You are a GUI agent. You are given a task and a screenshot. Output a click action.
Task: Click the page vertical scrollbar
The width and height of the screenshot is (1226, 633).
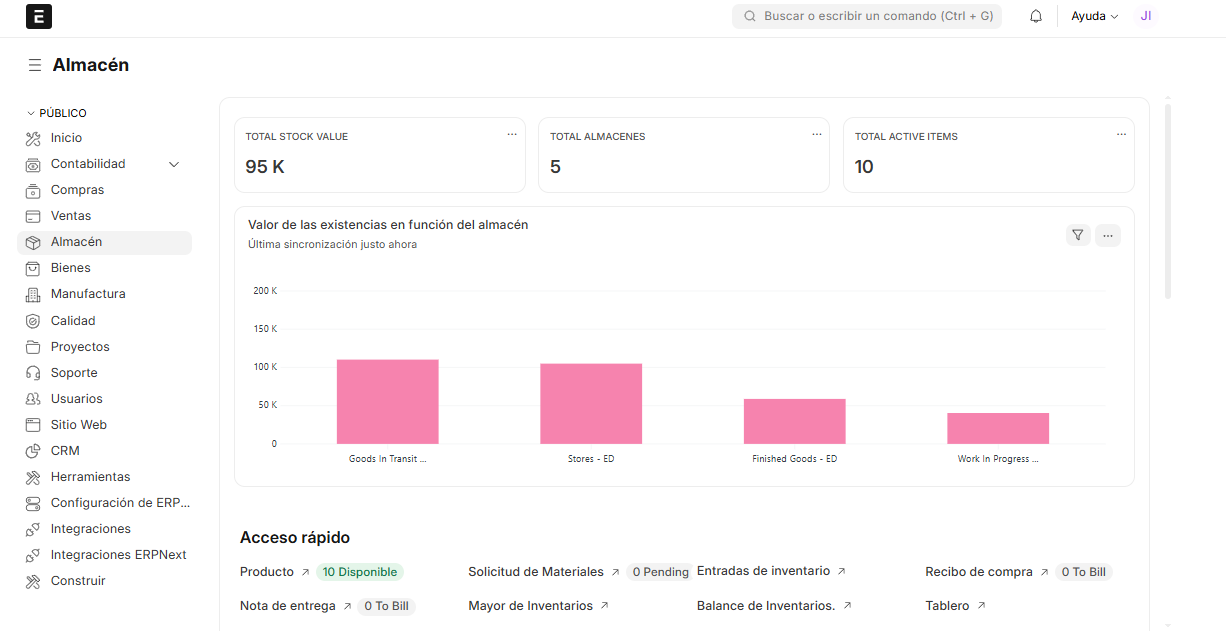coord(1167,198)
